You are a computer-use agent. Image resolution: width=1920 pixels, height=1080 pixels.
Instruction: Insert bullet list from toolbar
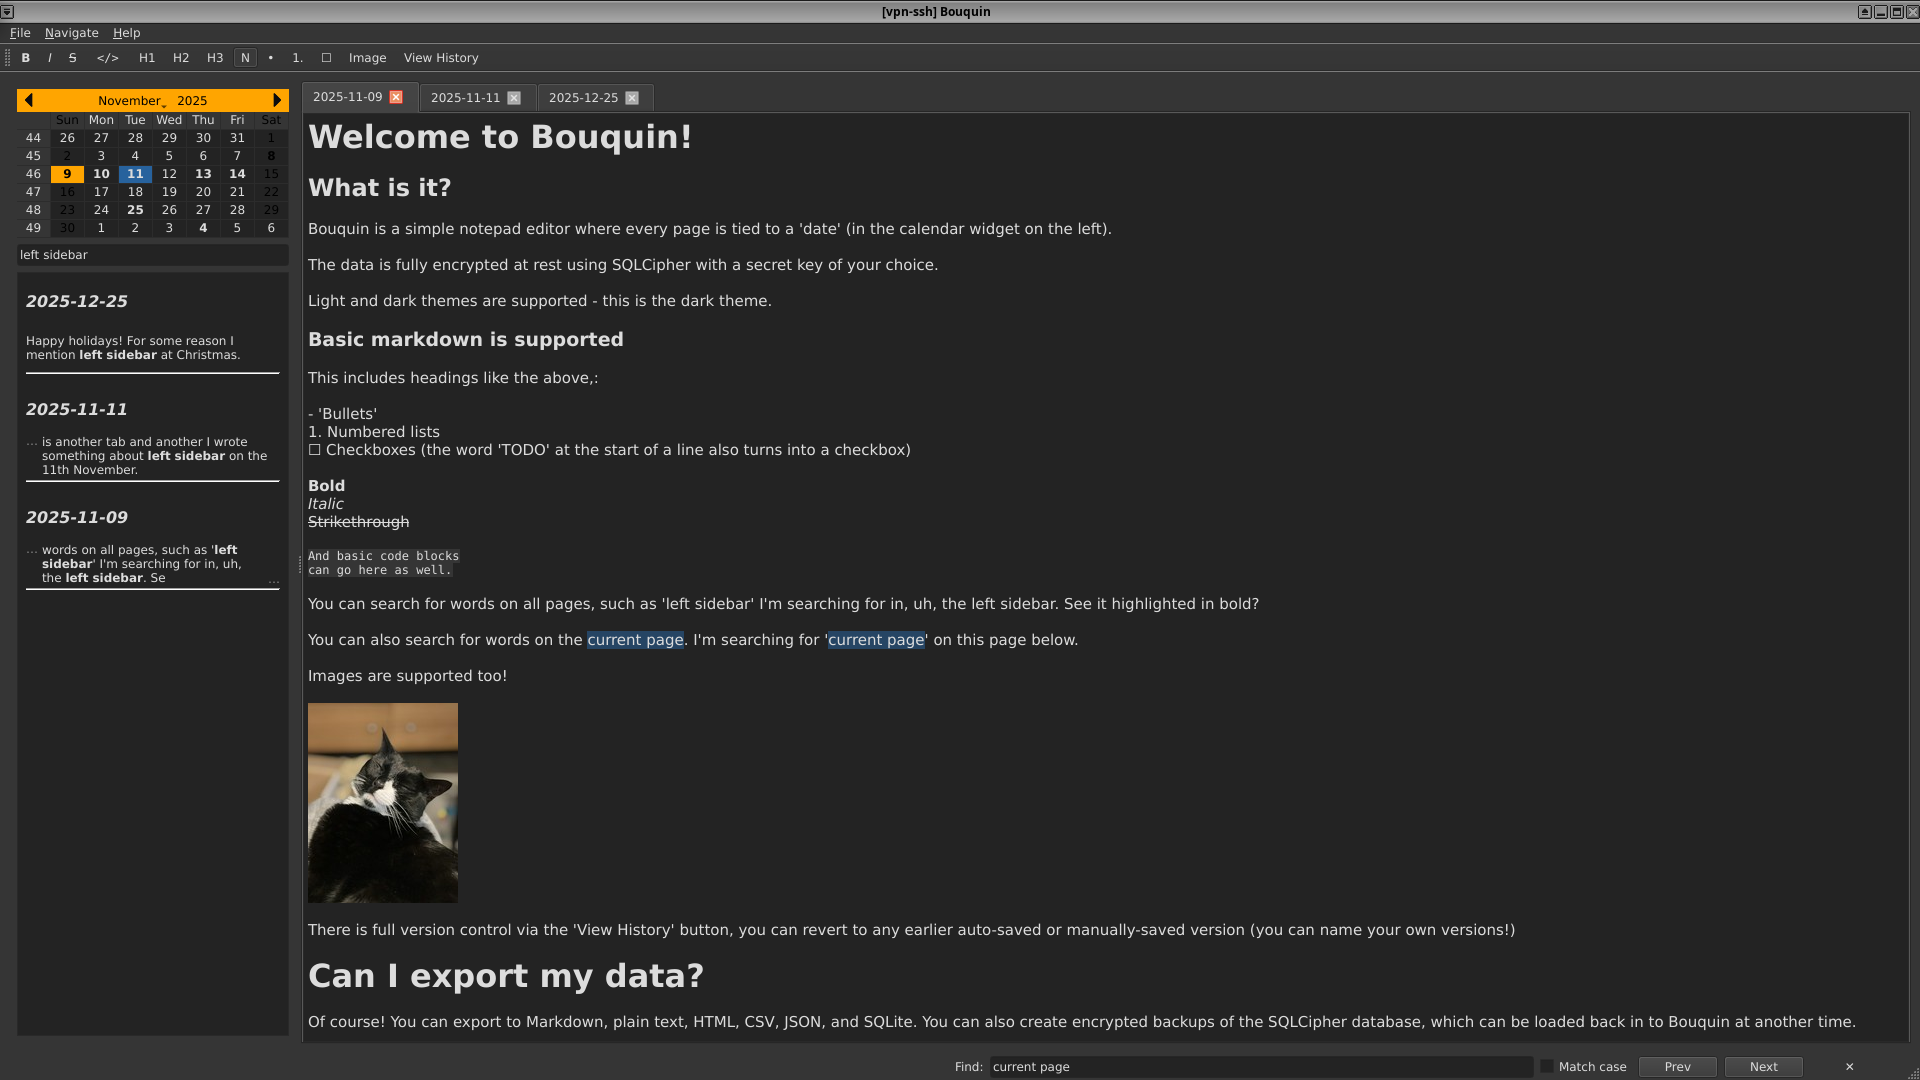[270, 58]
